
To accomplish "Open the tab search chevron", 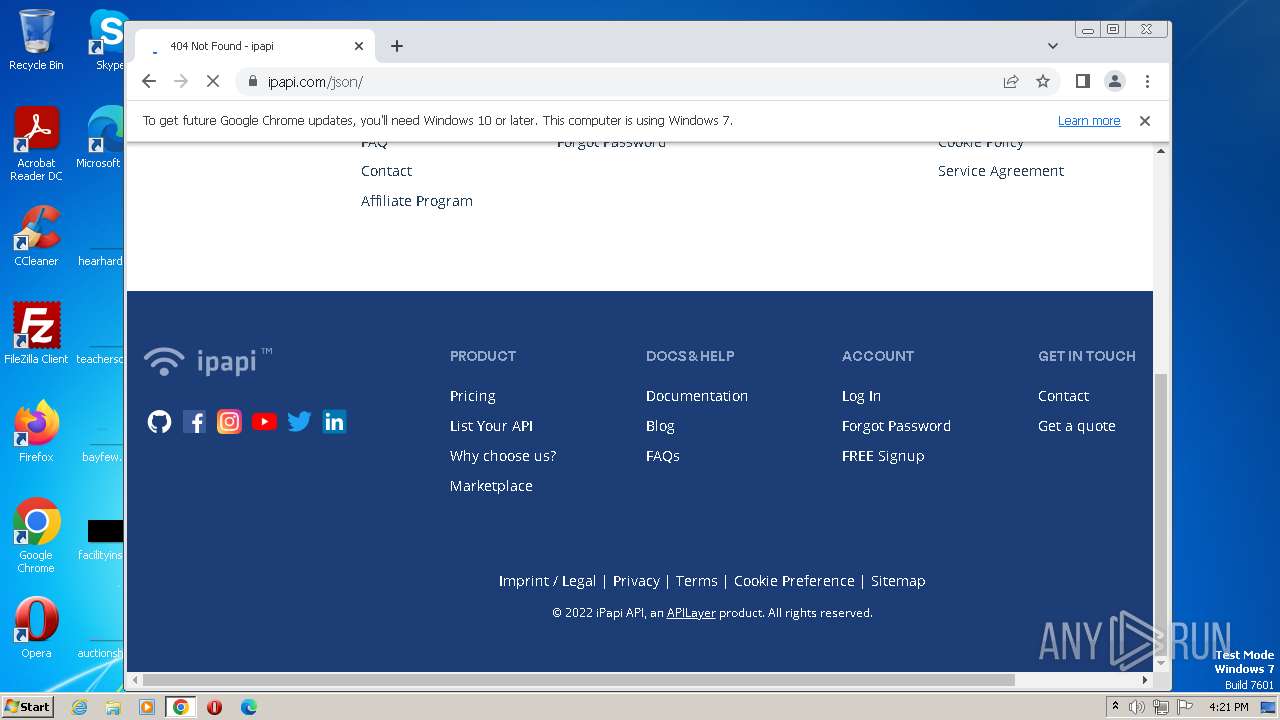I will pos(1052,46).
